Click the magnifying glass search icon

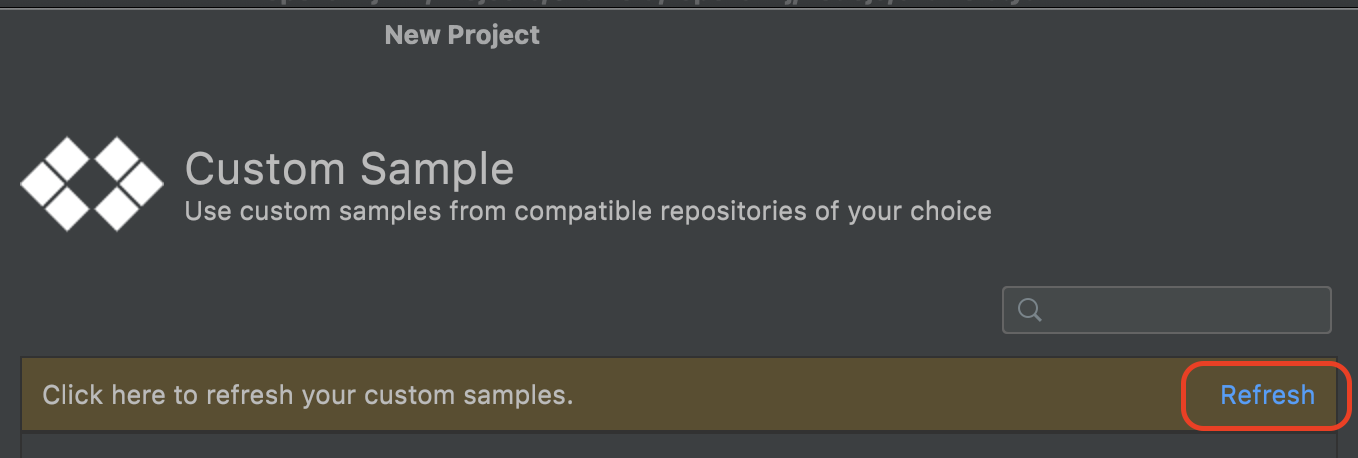point(1030,310)
